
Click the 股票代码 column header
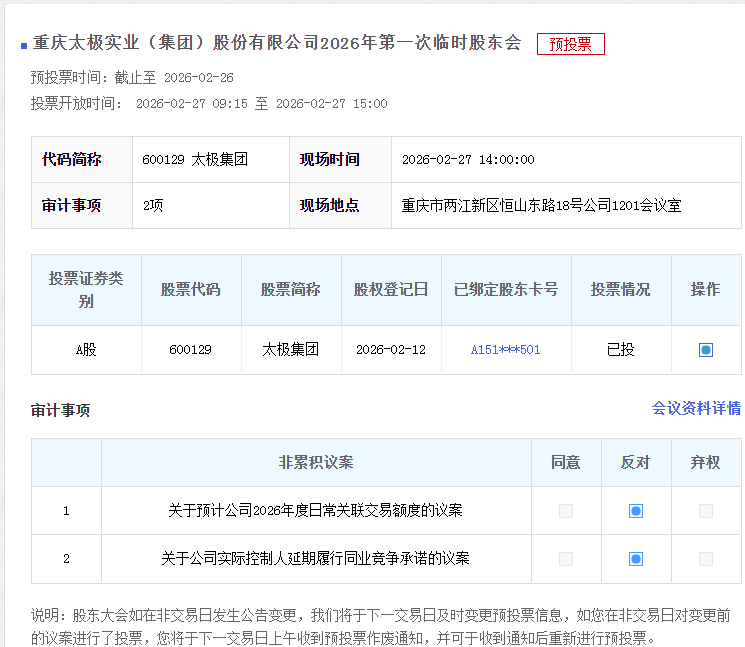(x=191, y=290)
